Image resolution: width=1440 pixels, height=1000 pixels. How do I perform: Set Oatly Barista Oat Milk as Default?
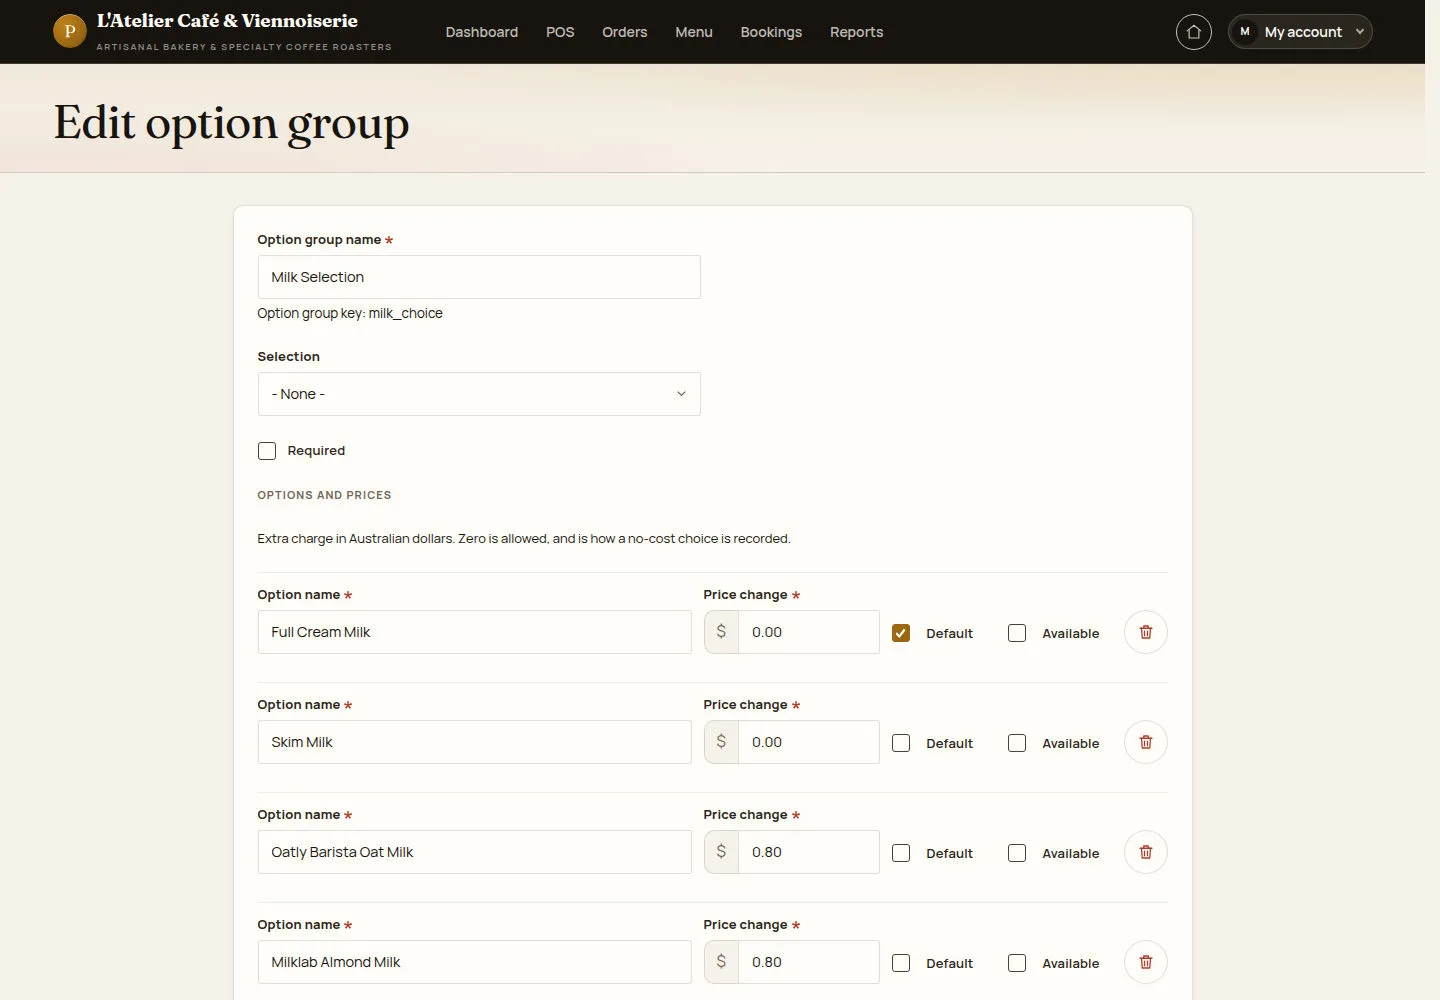pyautogui.click(x=901, y=853)
